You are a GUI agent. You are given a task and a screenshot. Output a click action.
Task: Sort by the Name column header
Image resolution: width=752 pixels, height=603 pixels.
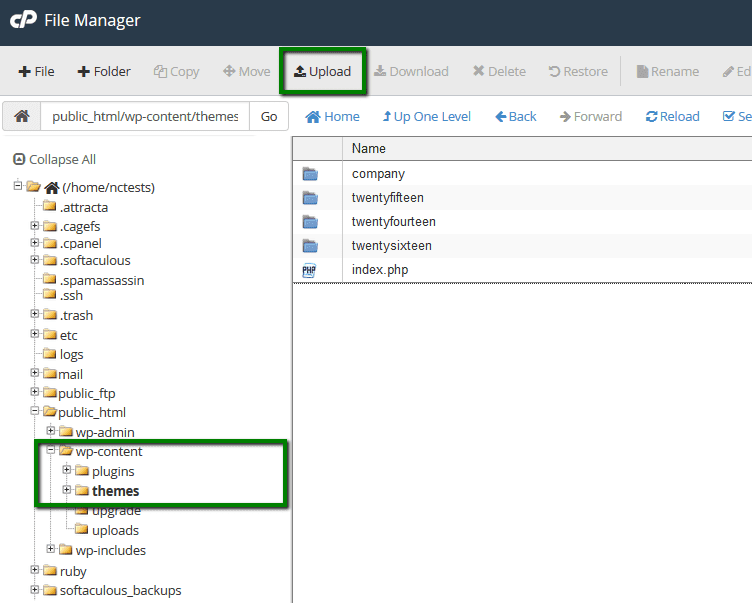pos(369,148)
